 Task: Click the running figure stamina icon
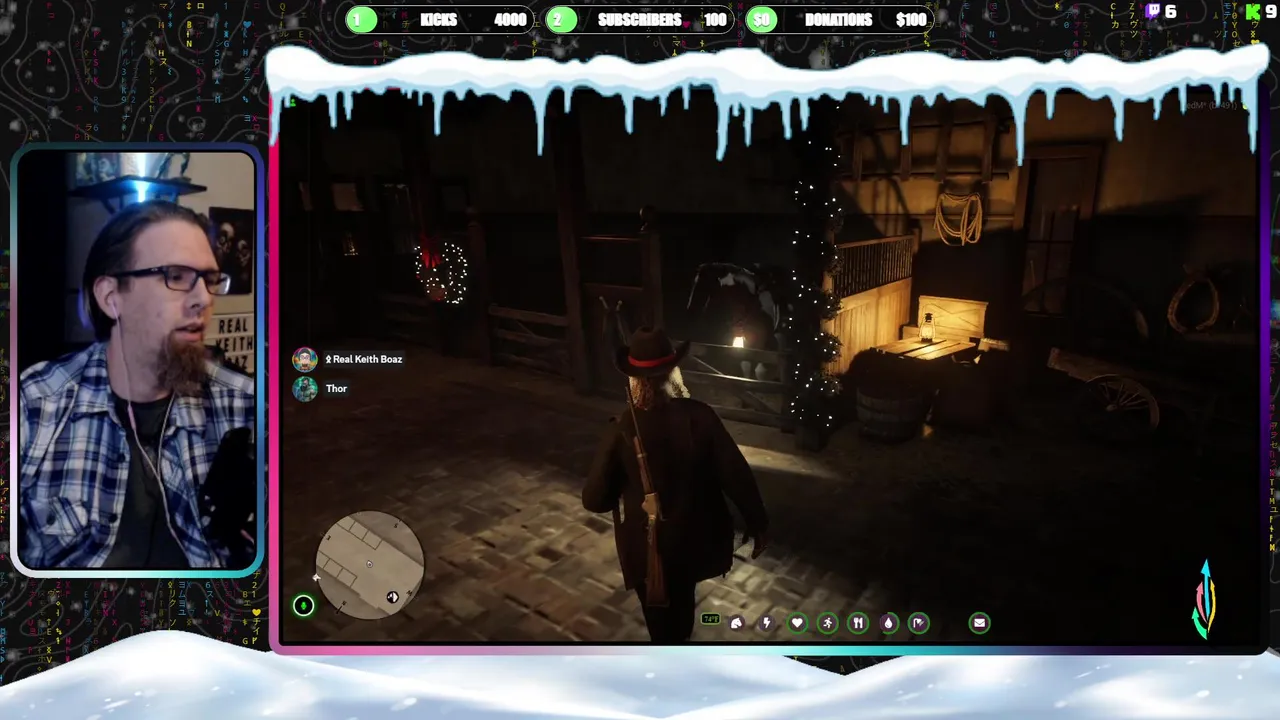(827, 623)
